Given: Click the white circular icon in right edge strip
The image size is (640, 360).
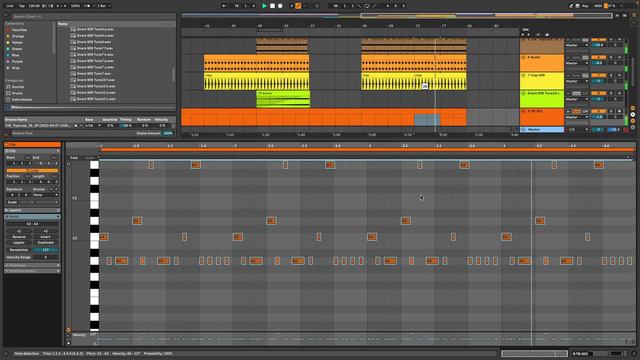Looking at the screenshot, I should (x=633, y=115).
